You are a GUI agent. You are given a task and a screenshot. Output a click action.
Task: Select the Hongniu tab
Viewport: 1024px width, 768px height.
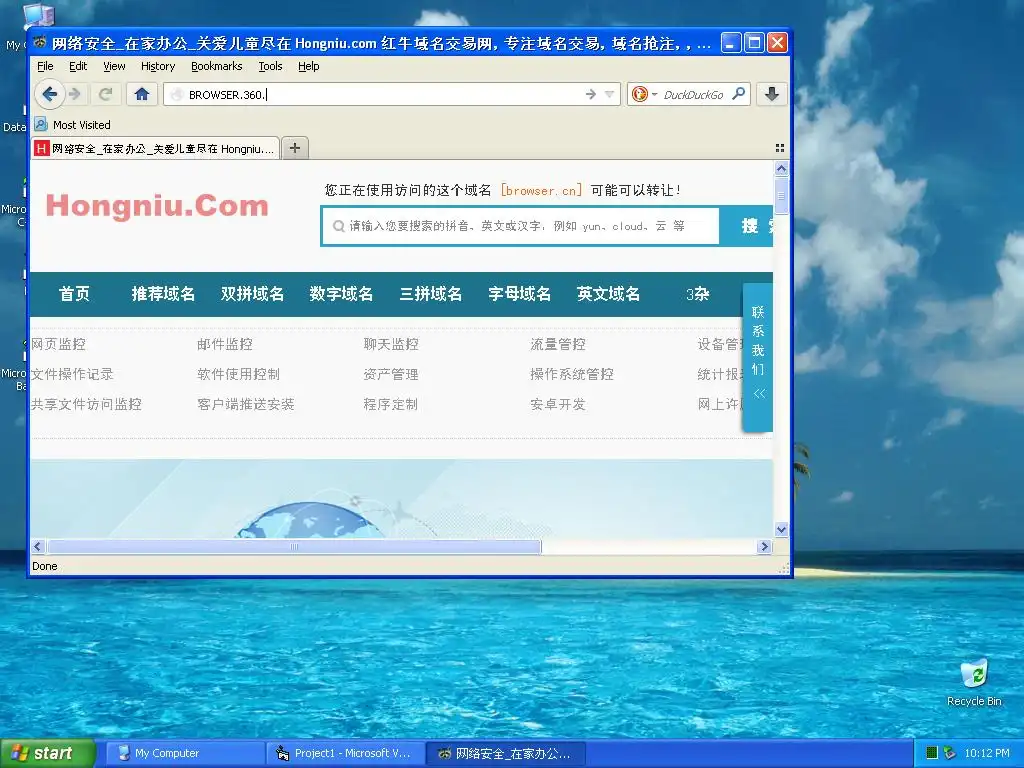point(155,149)
